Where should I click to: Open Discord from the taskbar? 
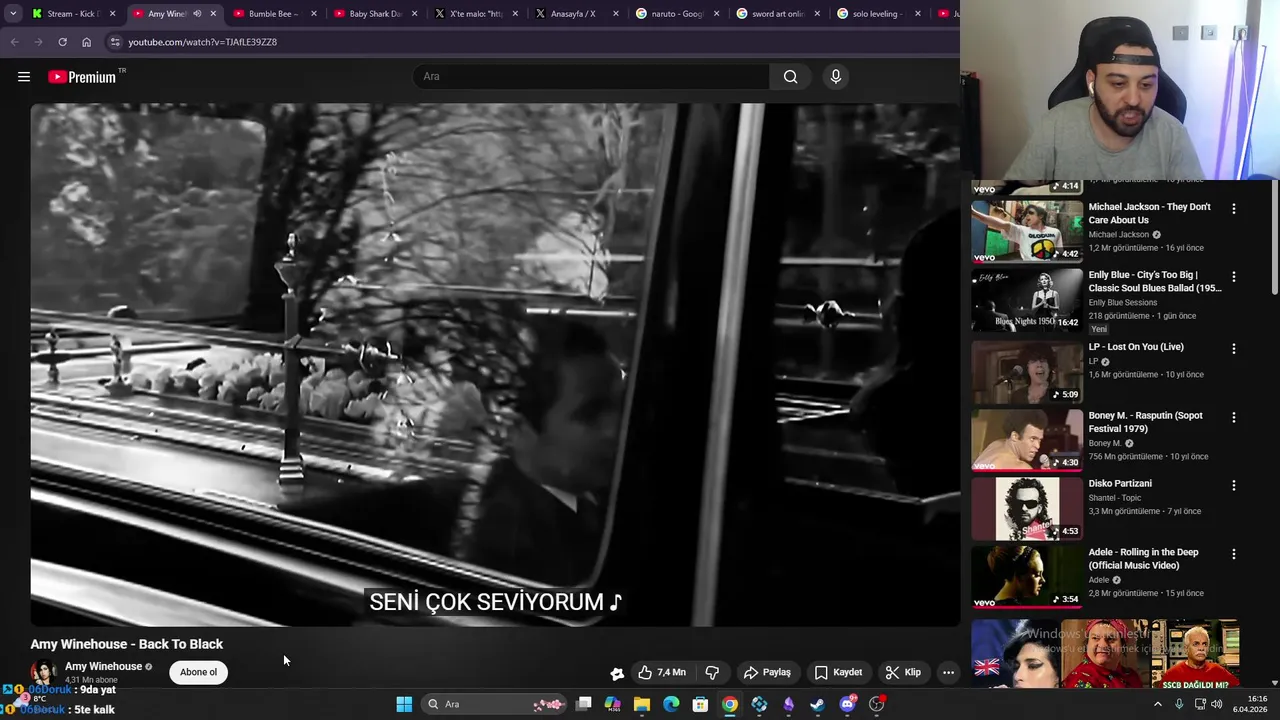[847, 704]
